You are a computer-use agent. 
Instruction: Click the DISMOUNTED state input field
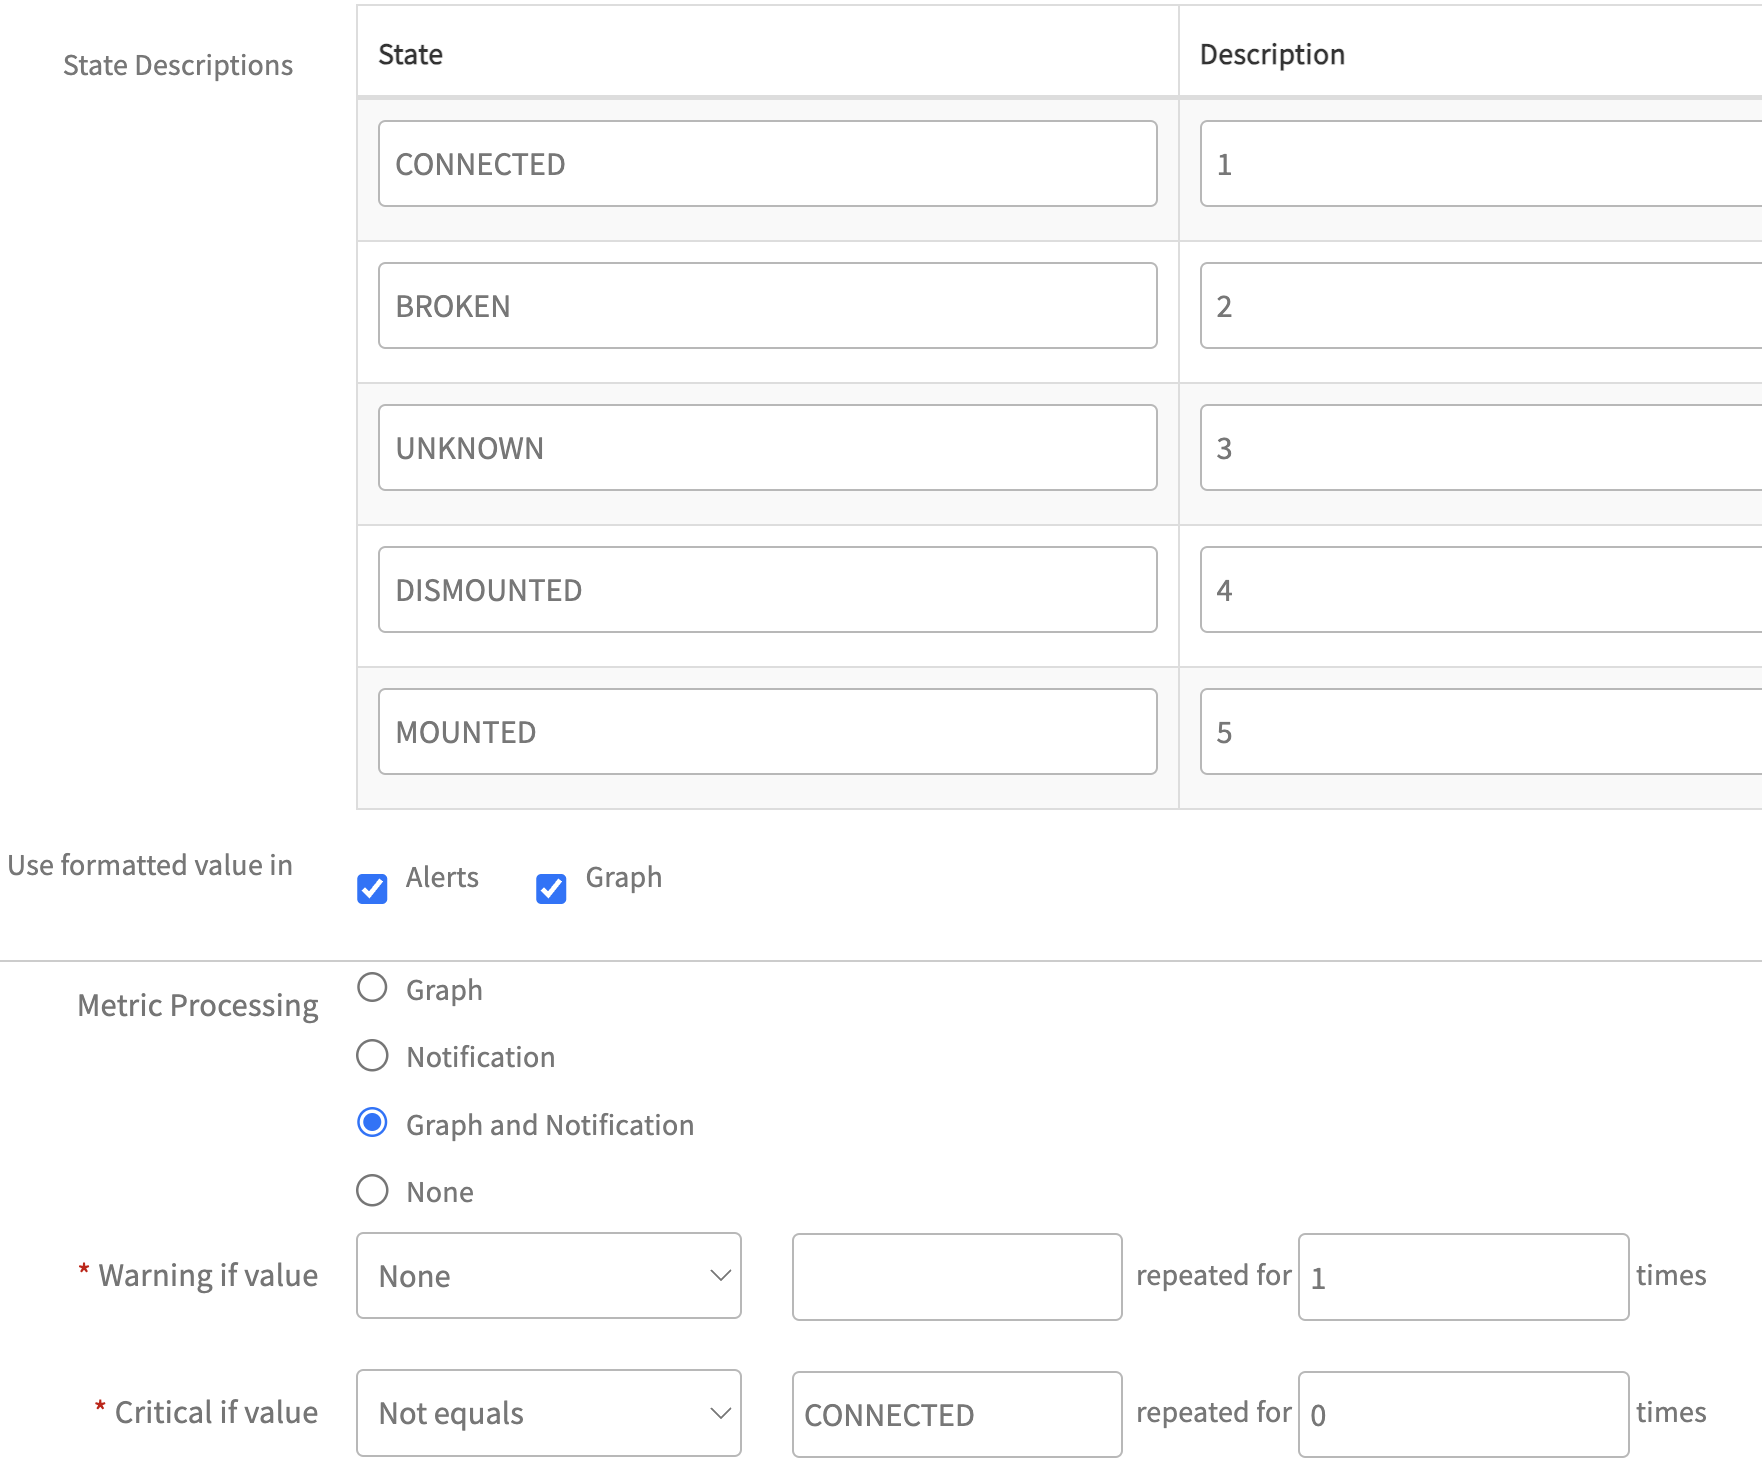click(x=768, y=590)
